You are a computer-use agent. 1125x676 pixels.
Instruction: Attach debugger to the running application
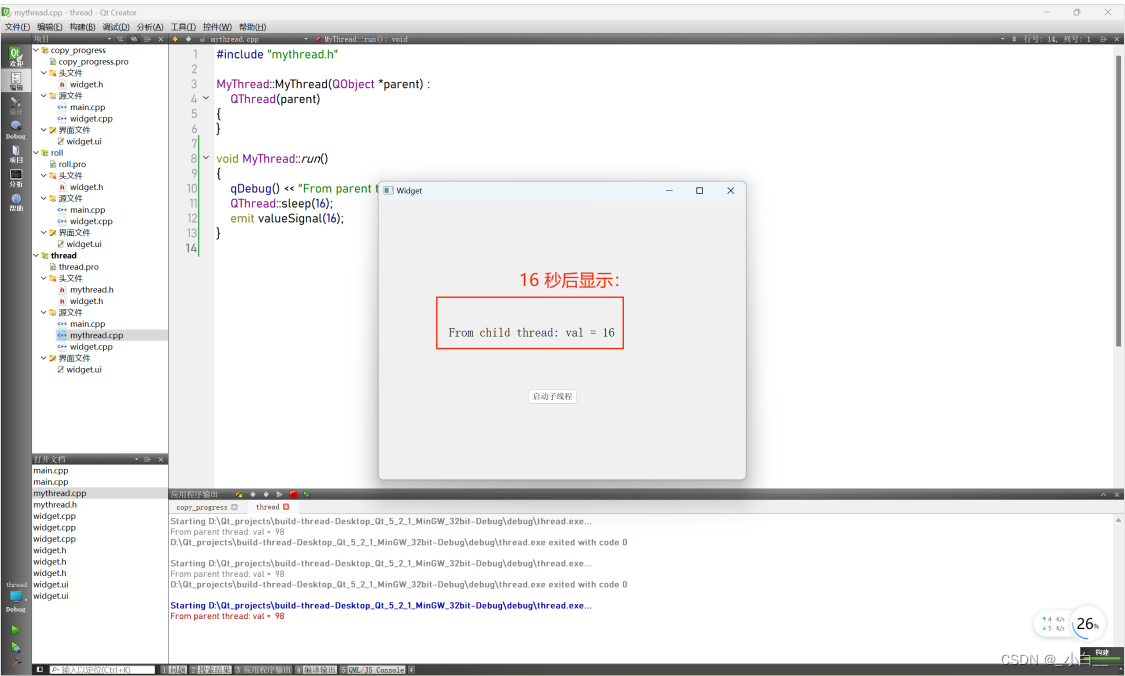pyautogui.click(x=306, y=494)
